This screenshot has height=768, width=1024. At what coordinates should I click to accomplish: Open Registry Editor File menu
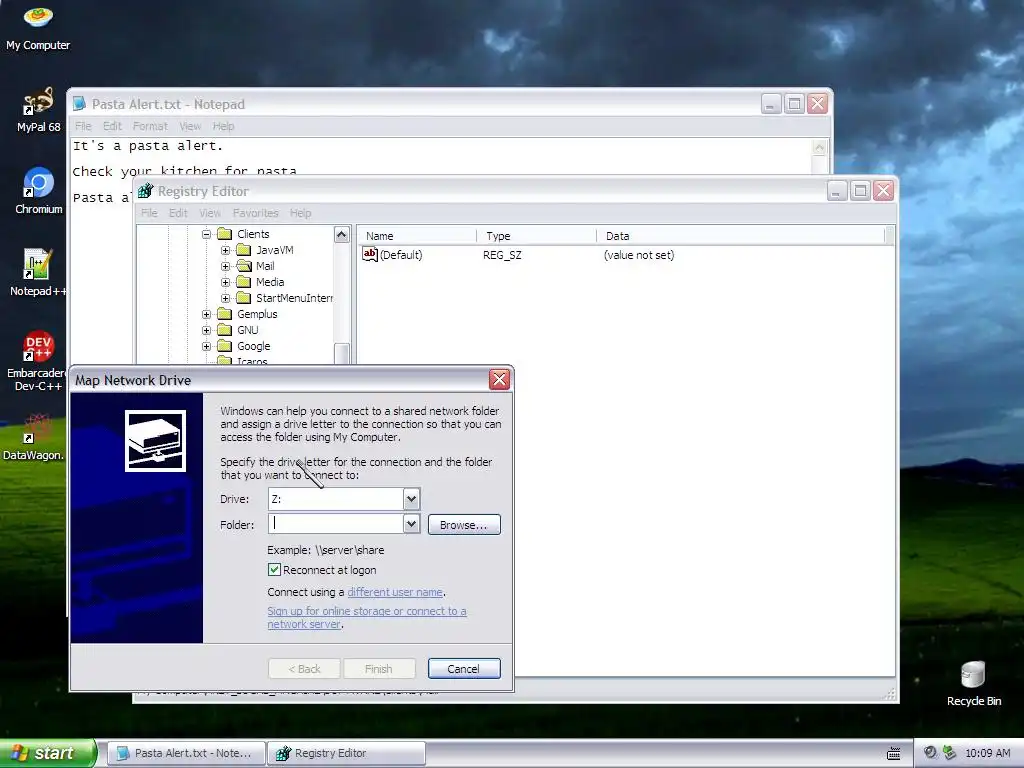[x=149, y=213]
